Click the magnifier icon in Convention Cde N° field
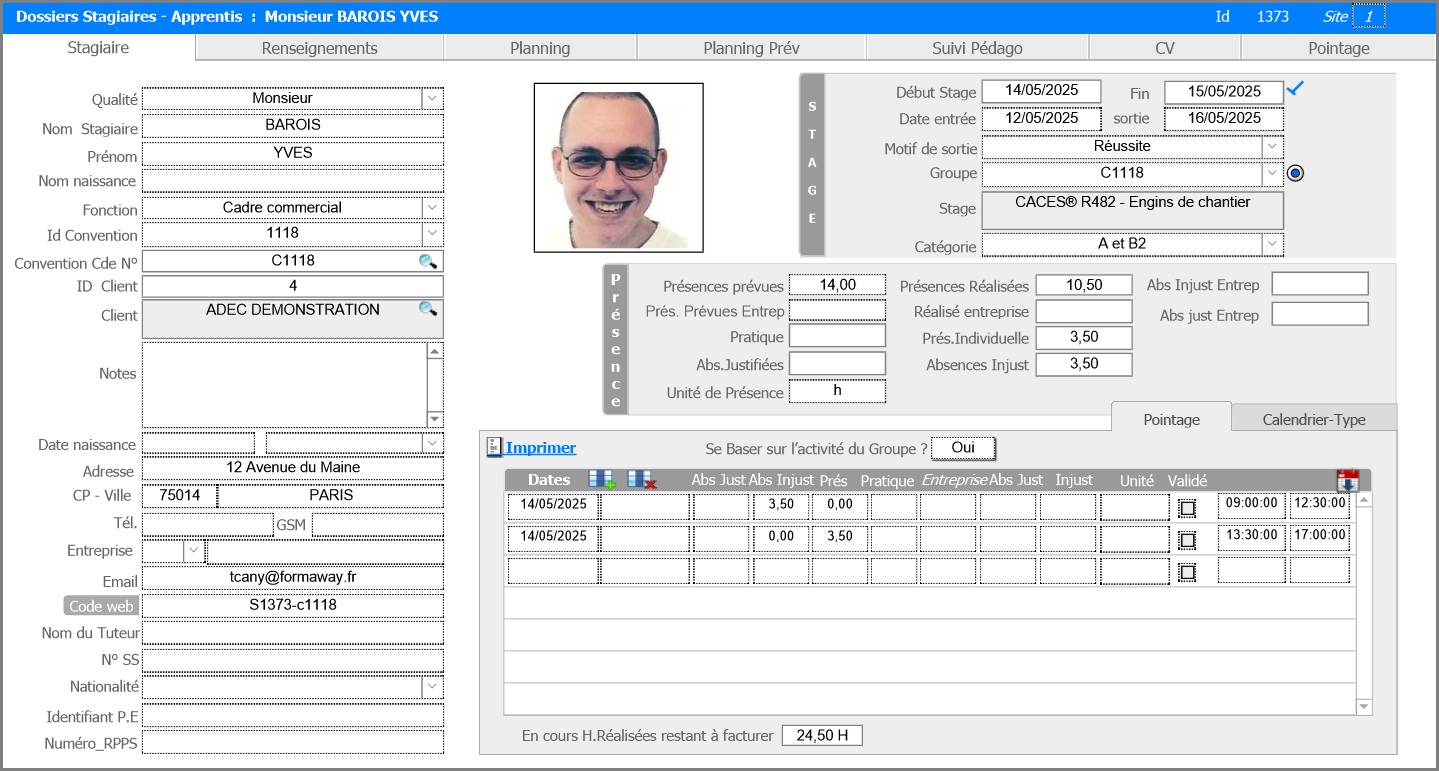Image resolution: width=1439 pixels, height=771 pixels. (x=427, y=261)
